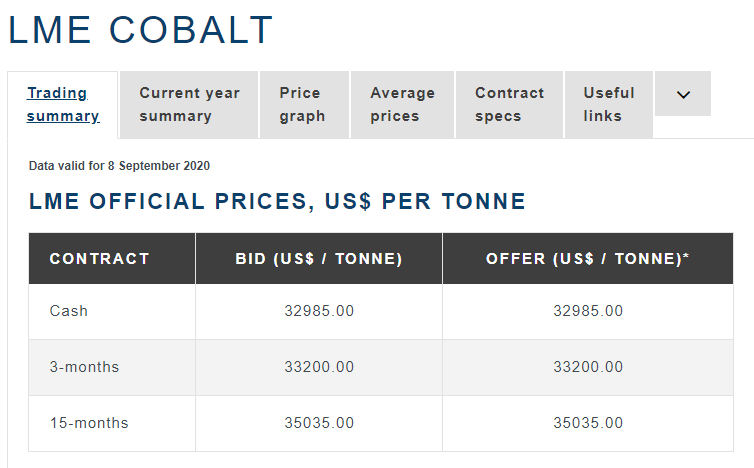The image size is (754, 468).
Task: Go to Contract specs tab
Action: 509,104
